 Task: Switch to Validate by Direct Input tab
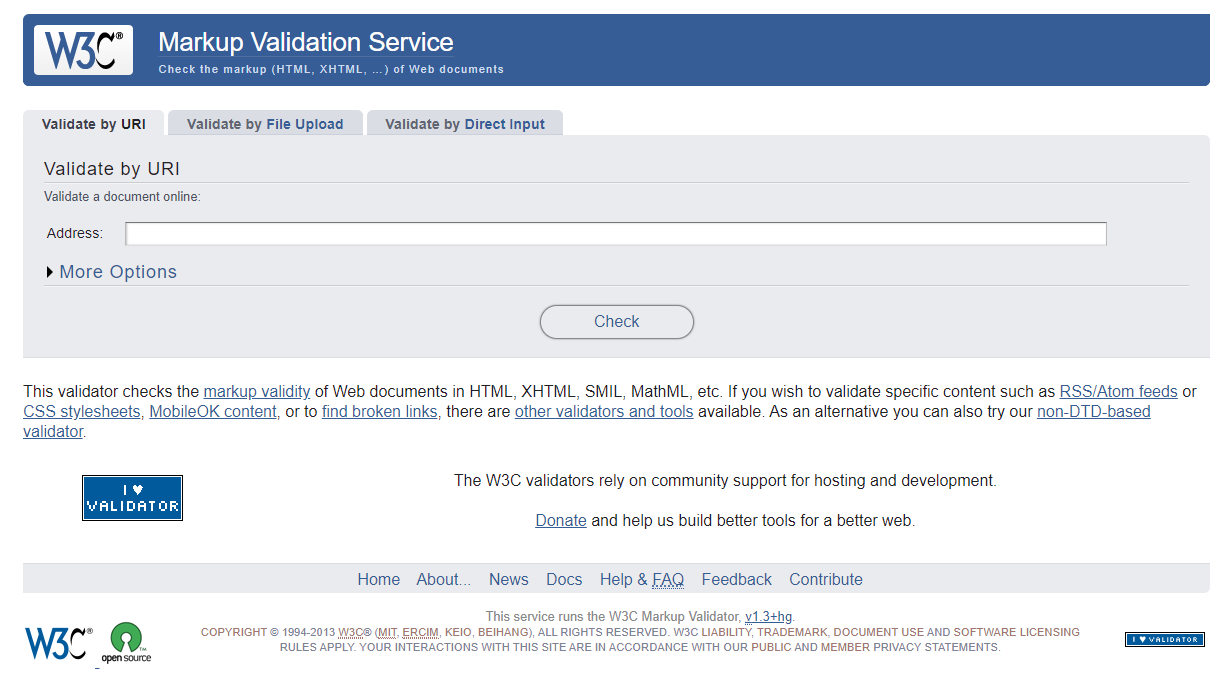[x=465, y=124]
